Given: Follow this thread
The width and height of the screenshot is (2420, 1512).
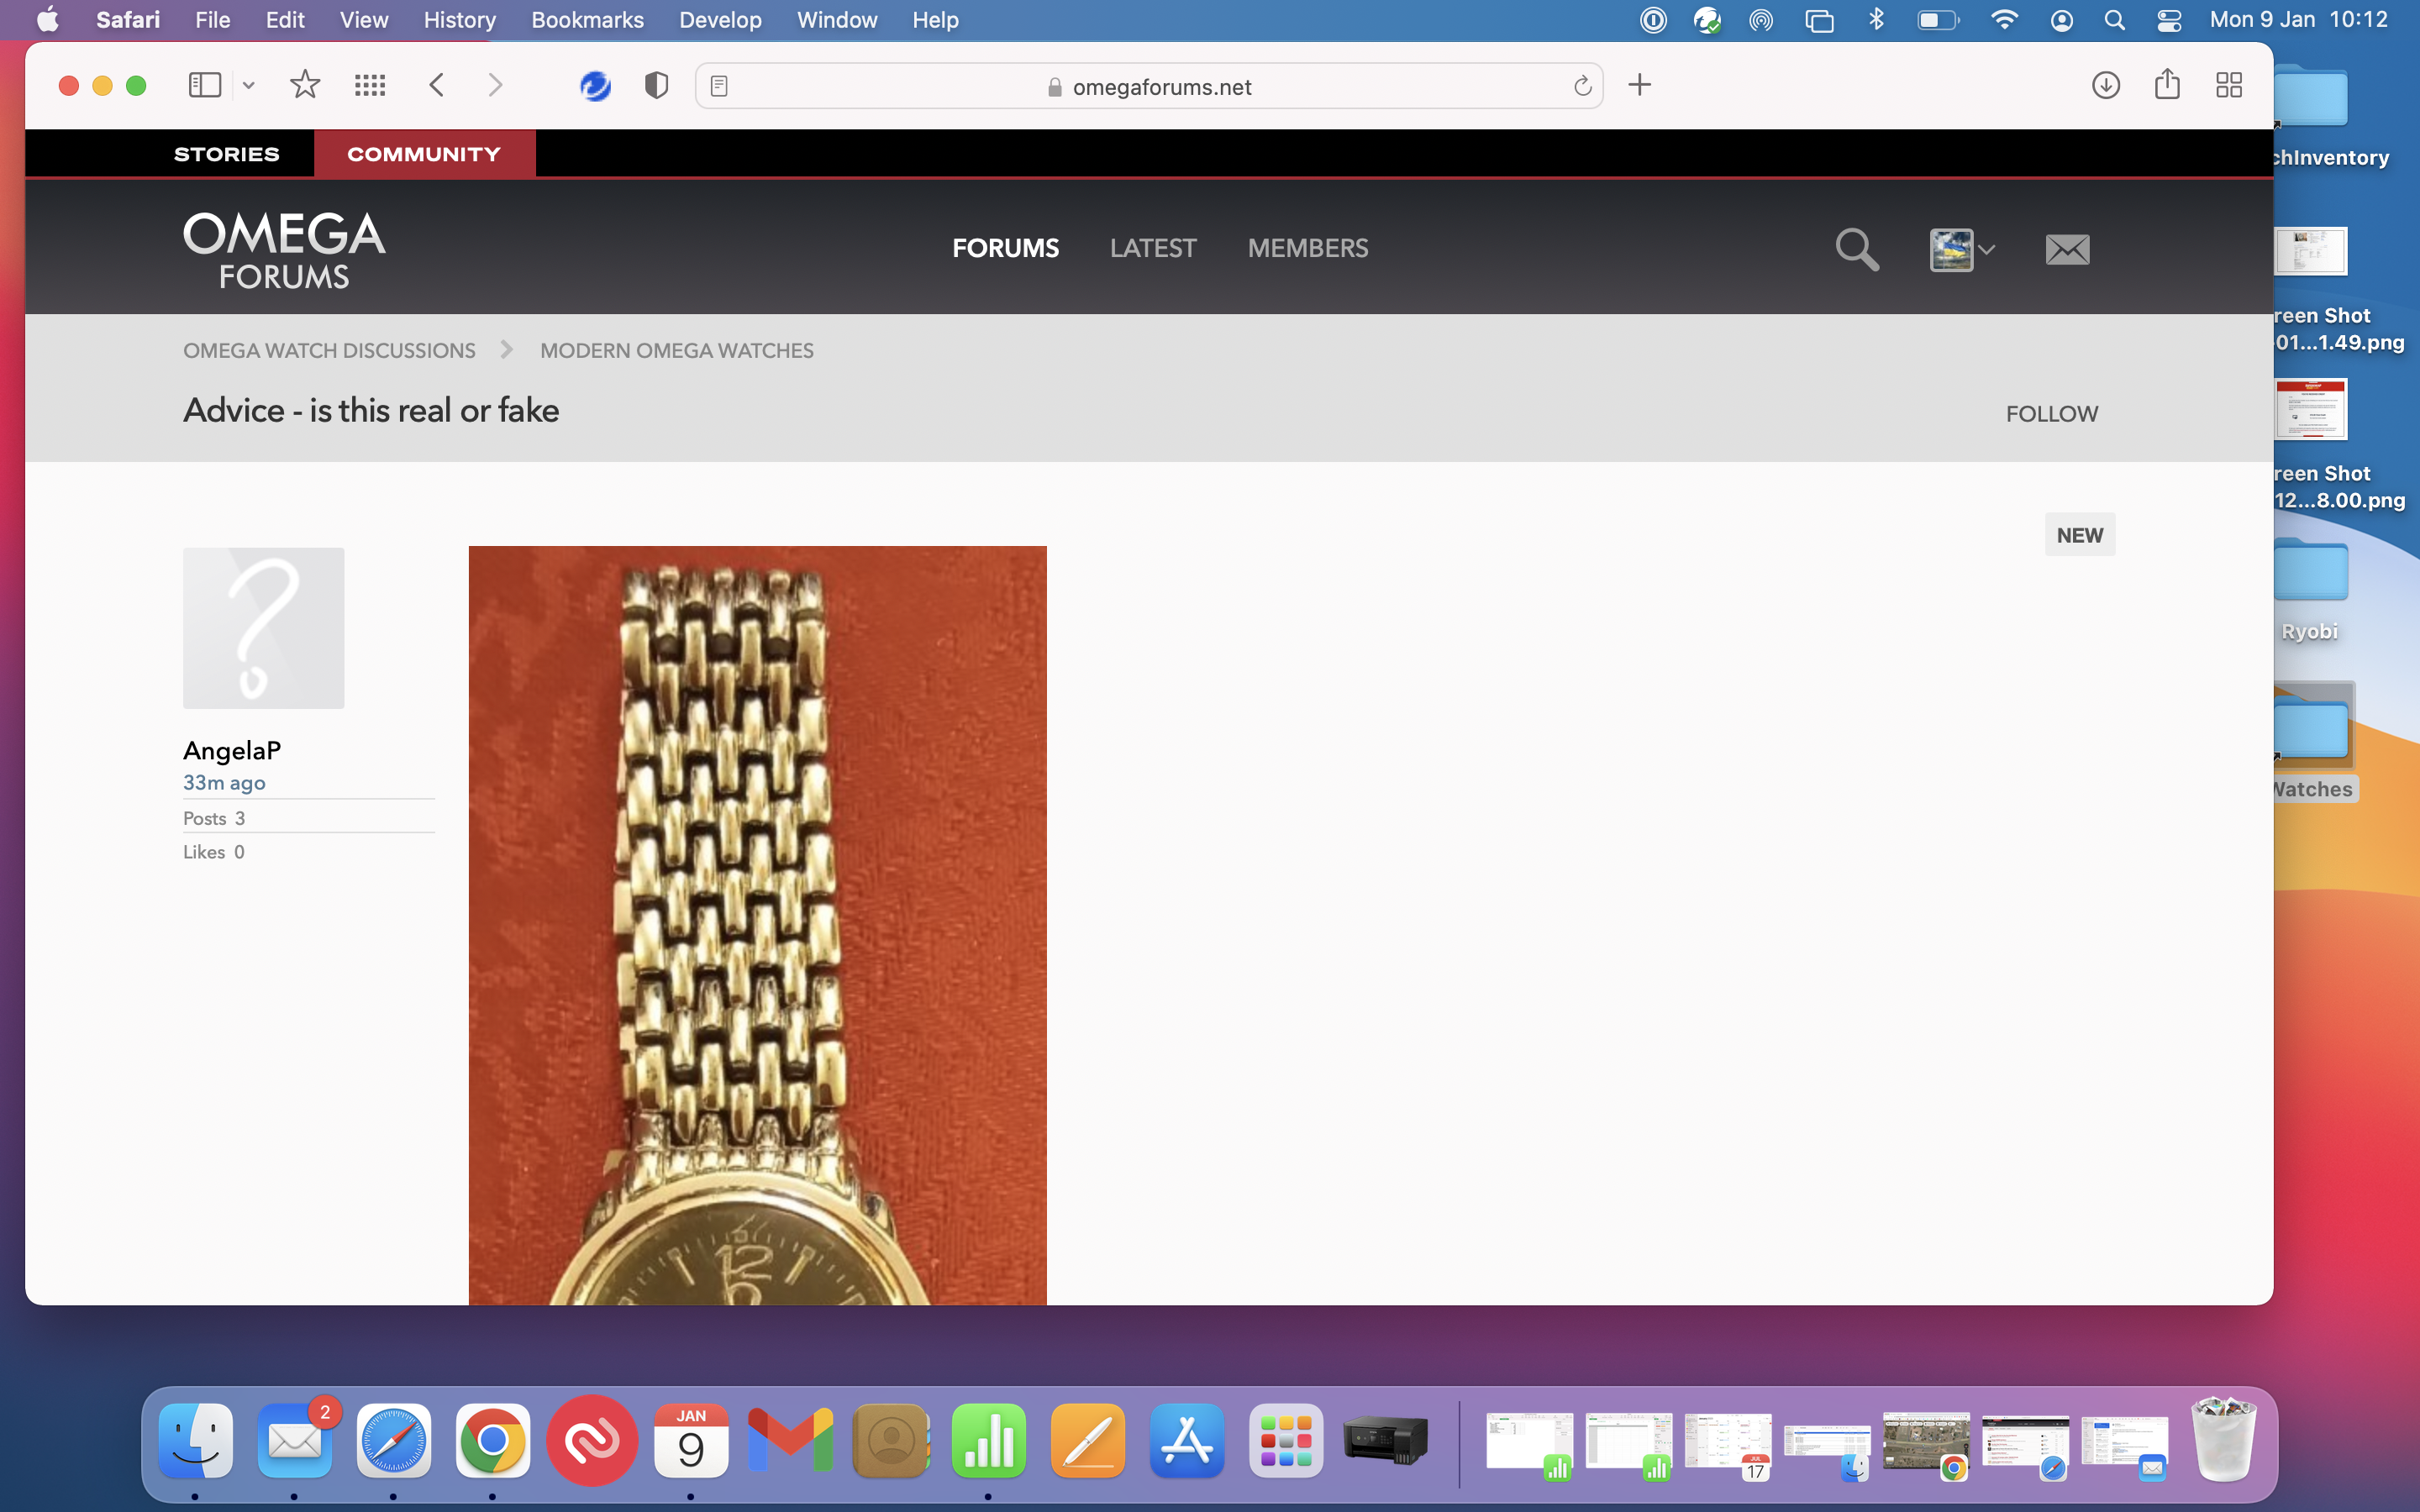Looking at the screenshot, I should [2051, 414].
